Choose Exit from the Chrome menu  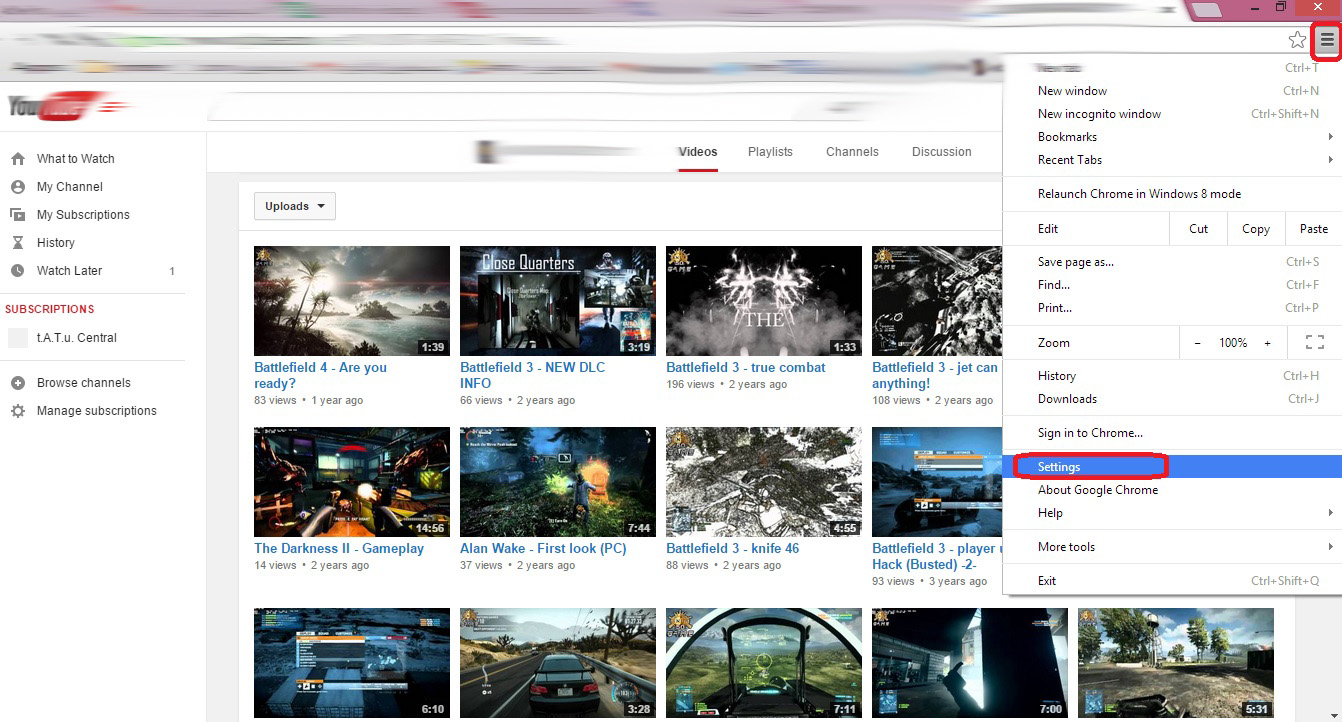point(1171,581)
